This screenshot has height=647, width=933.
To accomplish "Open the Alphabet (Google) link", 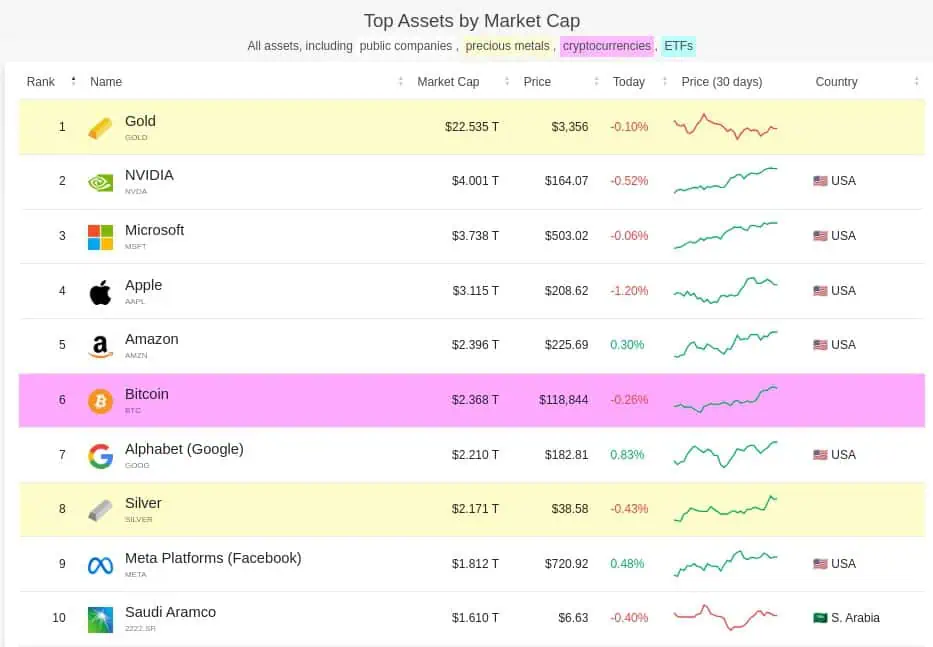I will pyautogui.click(x=184, y=449).
